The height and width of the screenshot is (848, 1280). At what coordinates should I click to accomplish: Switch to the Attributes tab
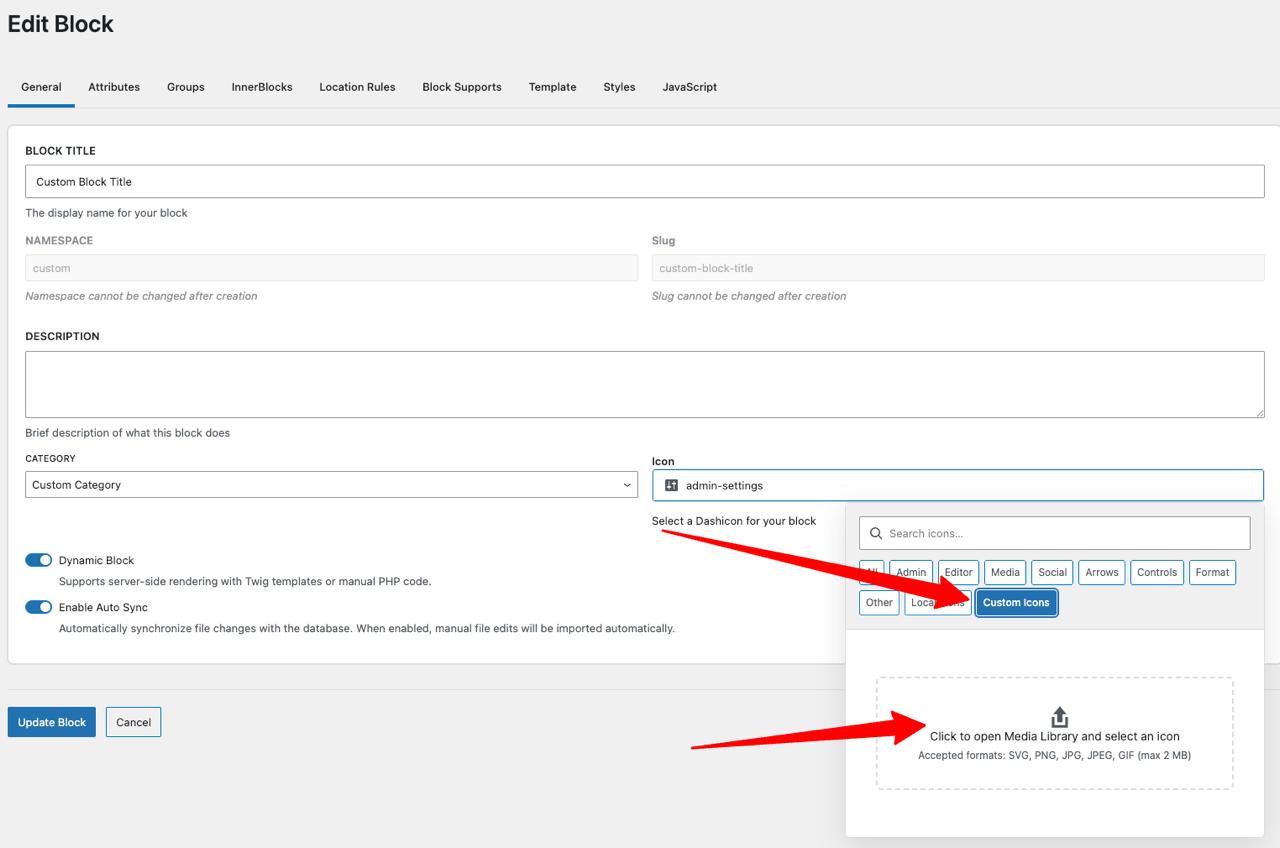[114, 87]
